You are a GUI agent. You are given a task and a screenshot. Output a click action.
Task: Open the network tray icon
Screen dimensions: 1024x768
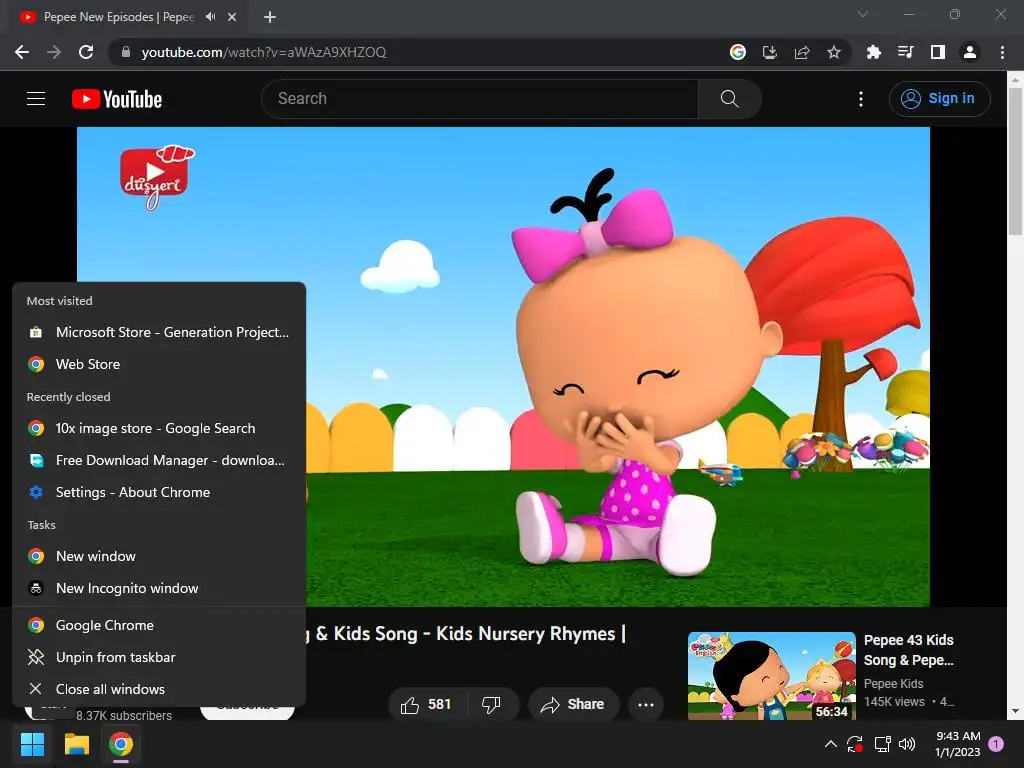882,744
